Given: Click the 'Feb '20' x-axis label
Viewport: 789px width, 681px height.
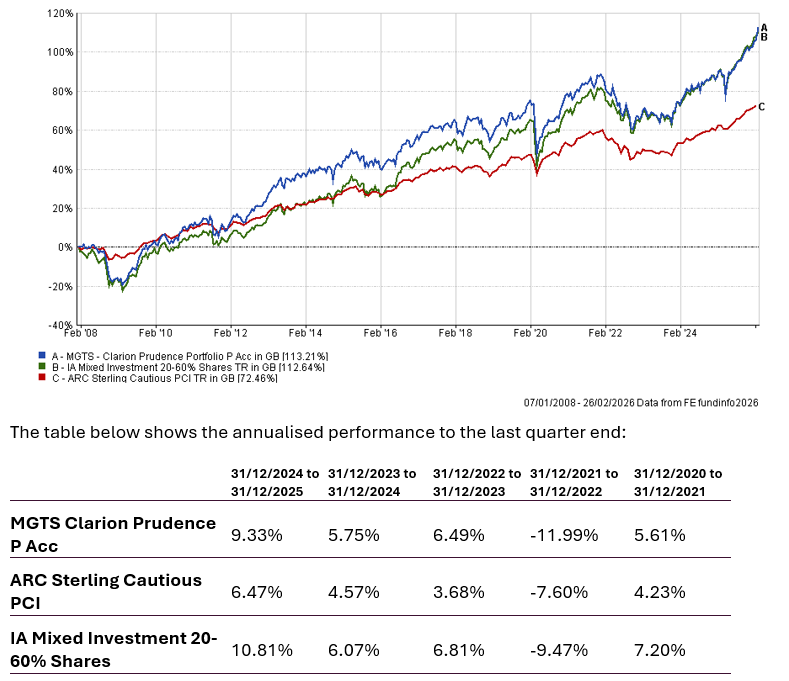Looking at the screenshot, I should (531, 335).
